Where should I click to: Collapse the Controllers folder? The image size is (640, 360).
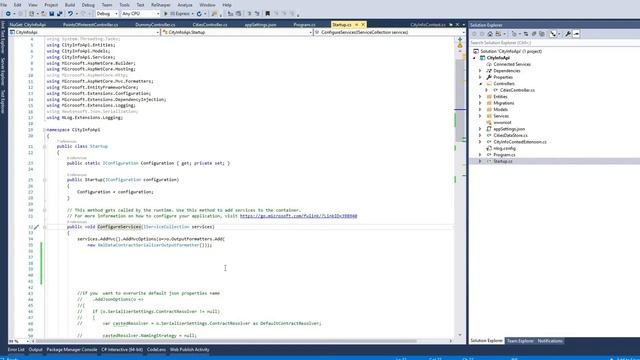tap(480, 84)
